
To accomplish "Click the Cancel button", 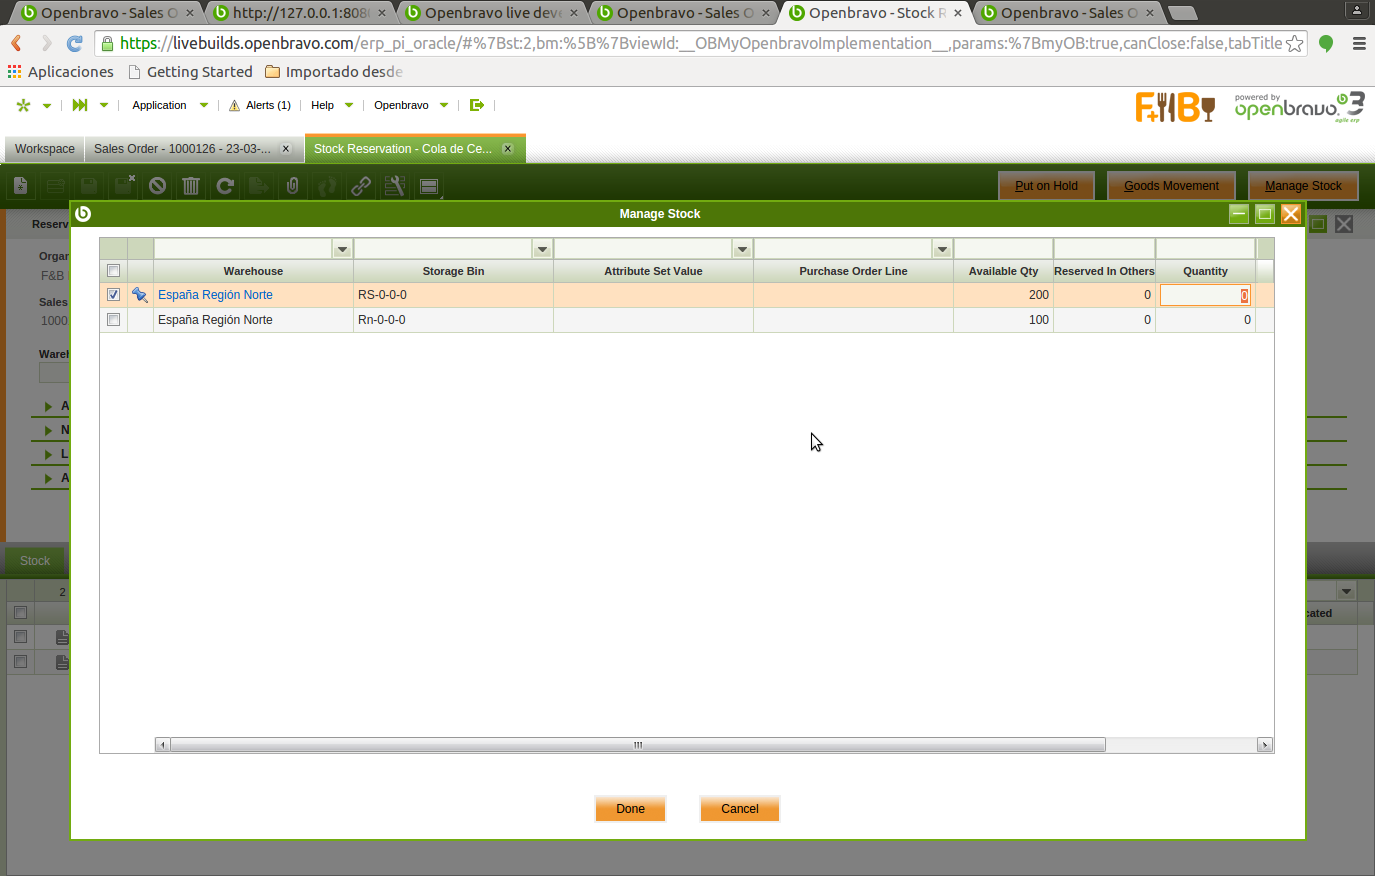I will pos(740,809).
